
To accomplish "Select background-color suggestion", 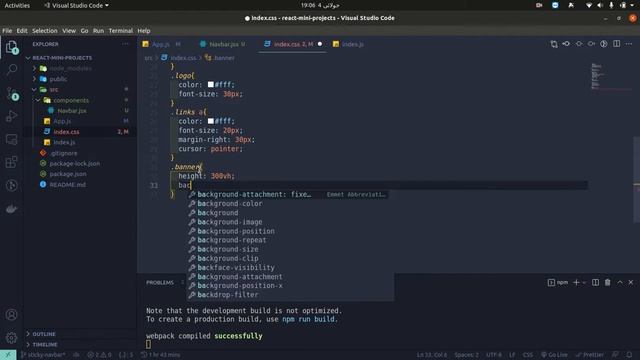I will [290, 204].
